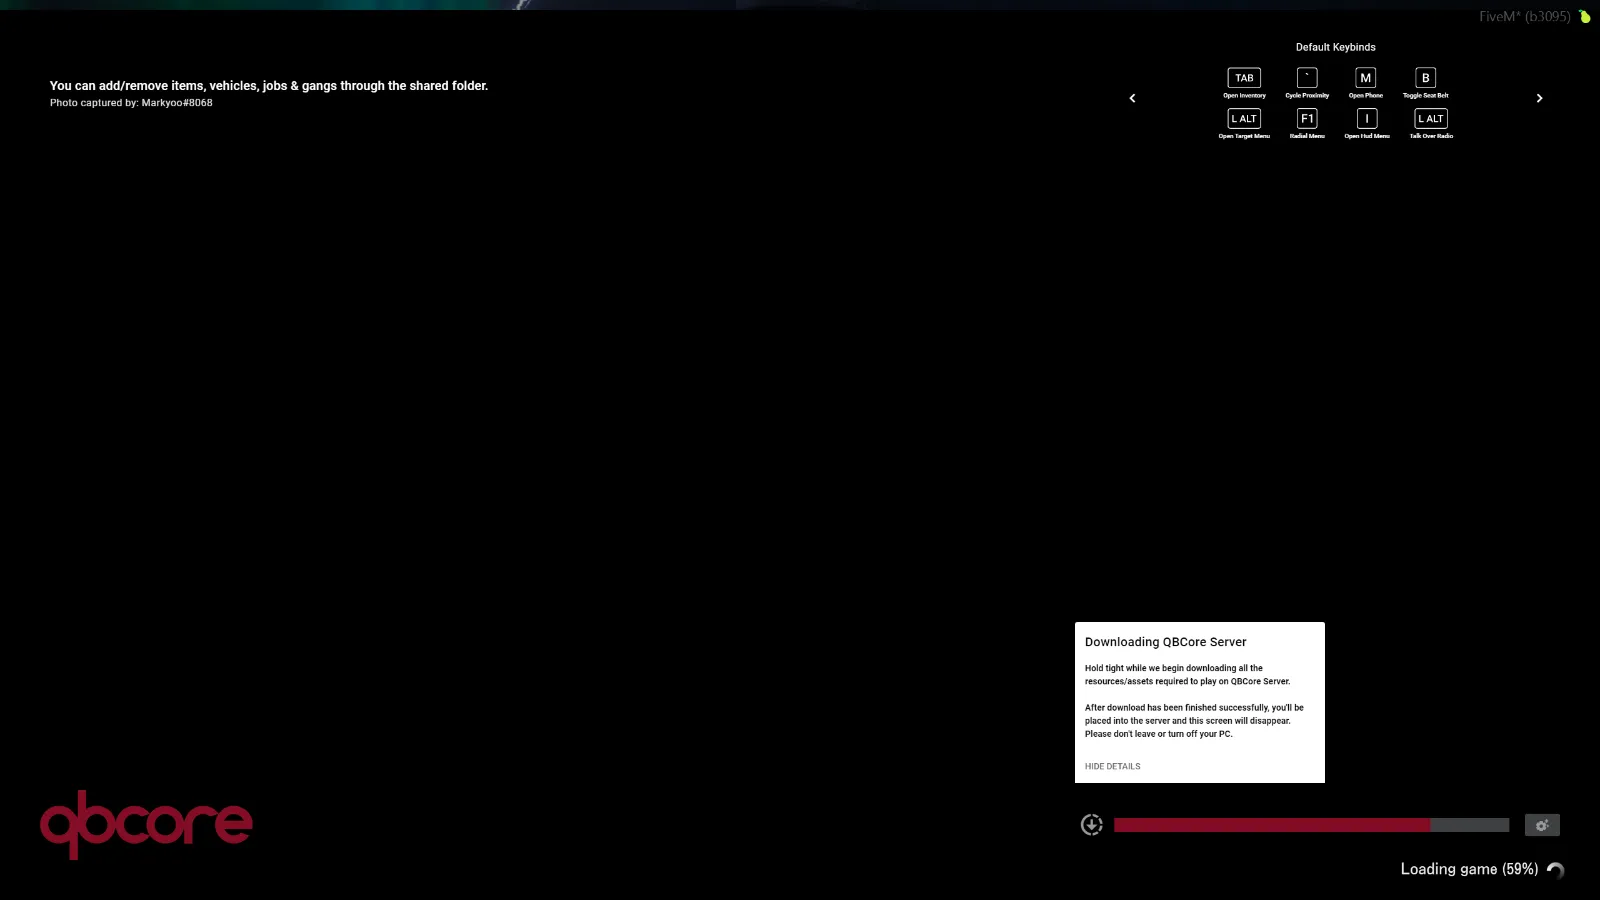This screenshot has height=900, width=1600.
Task: Click the 'Talk Over Radio' label
Action: pos(1431,136)
